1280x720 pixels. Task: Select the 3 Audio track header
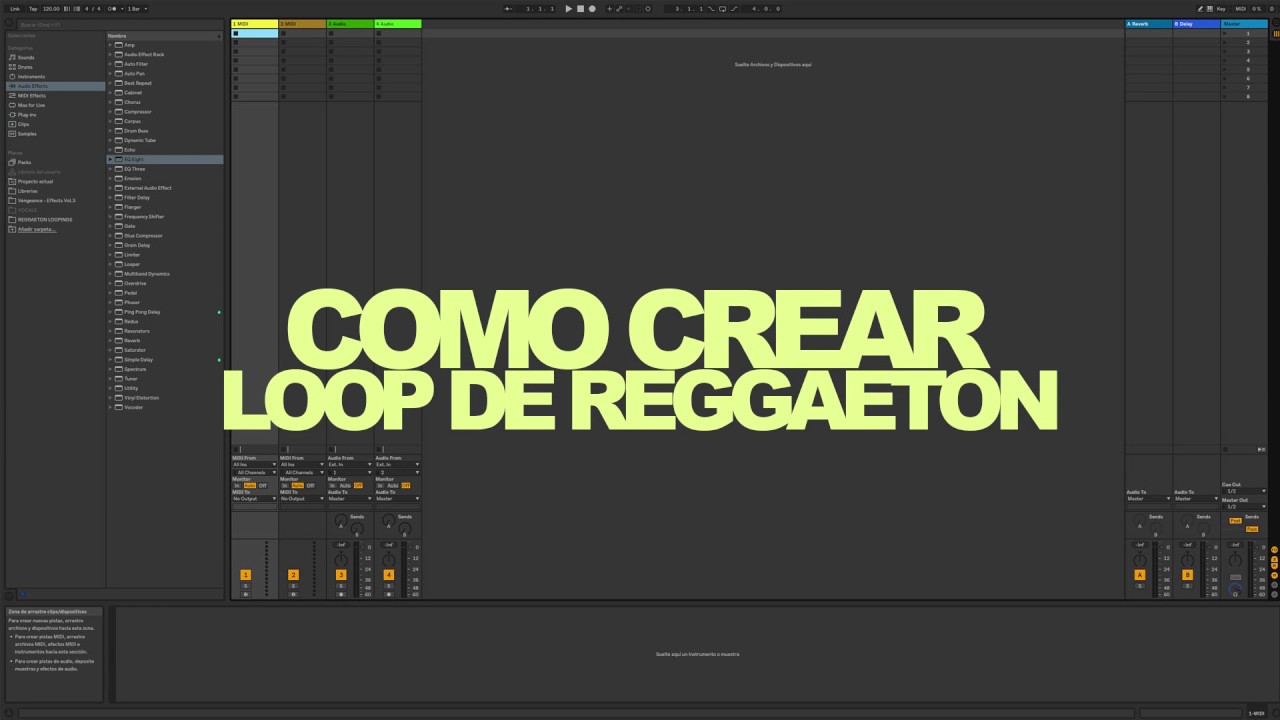click(x=350, y=23)
